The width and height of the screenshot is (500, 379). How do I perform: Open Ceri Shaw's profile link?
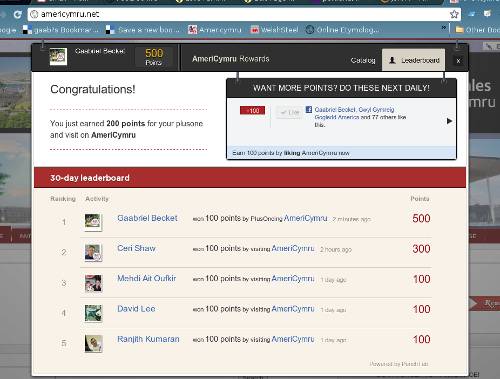[x=136, y=248]
